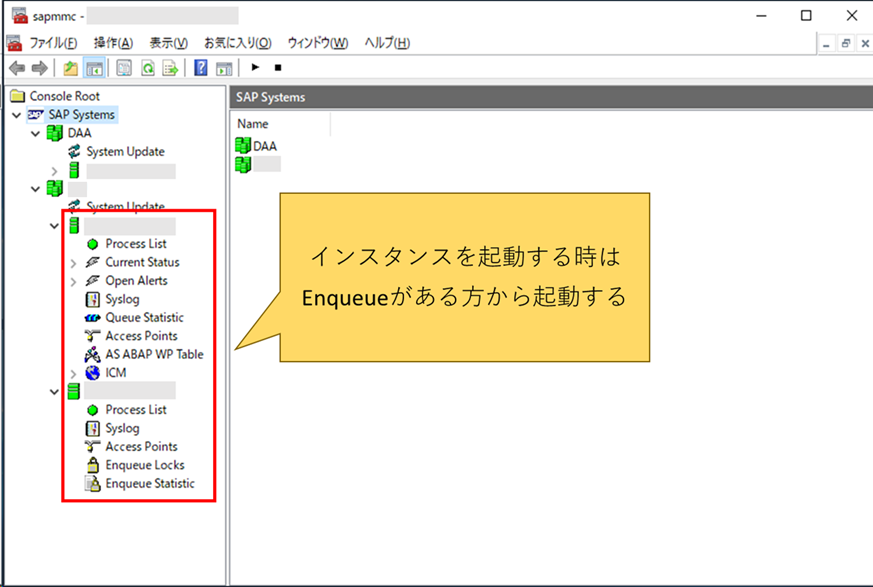Open Syslog in the Enqueue instance
The width and height of the screenshot is (873, 587).
coord(122,428)
